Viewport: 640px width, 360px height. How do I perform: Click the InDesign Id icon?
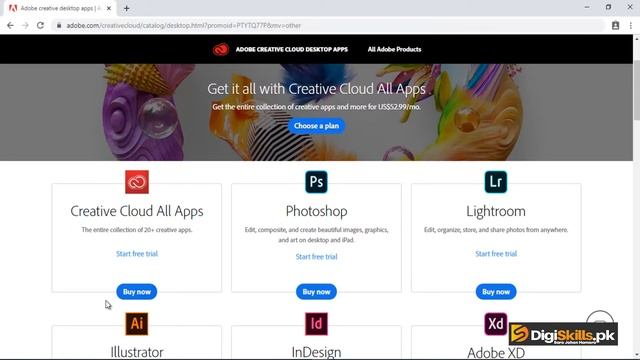click(316, 324)
